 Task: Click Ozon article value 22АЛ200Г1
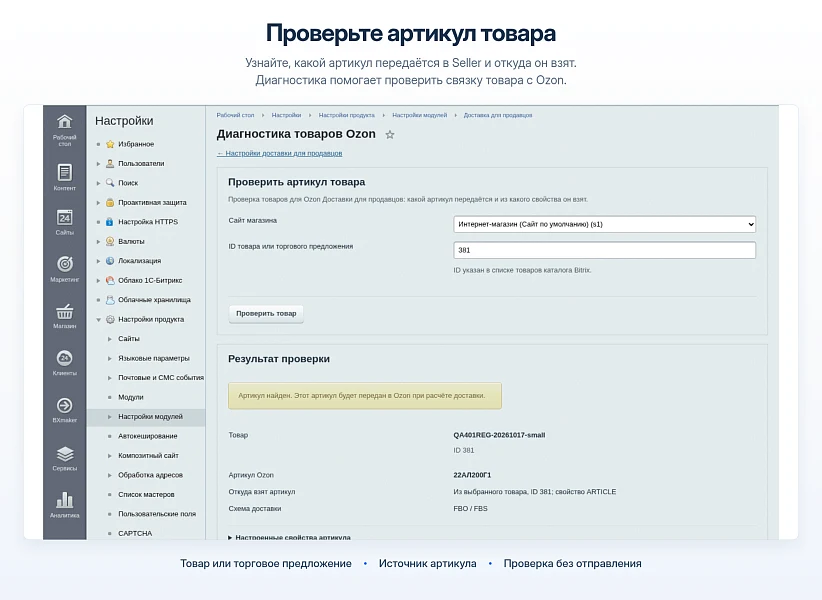point(472,475)
